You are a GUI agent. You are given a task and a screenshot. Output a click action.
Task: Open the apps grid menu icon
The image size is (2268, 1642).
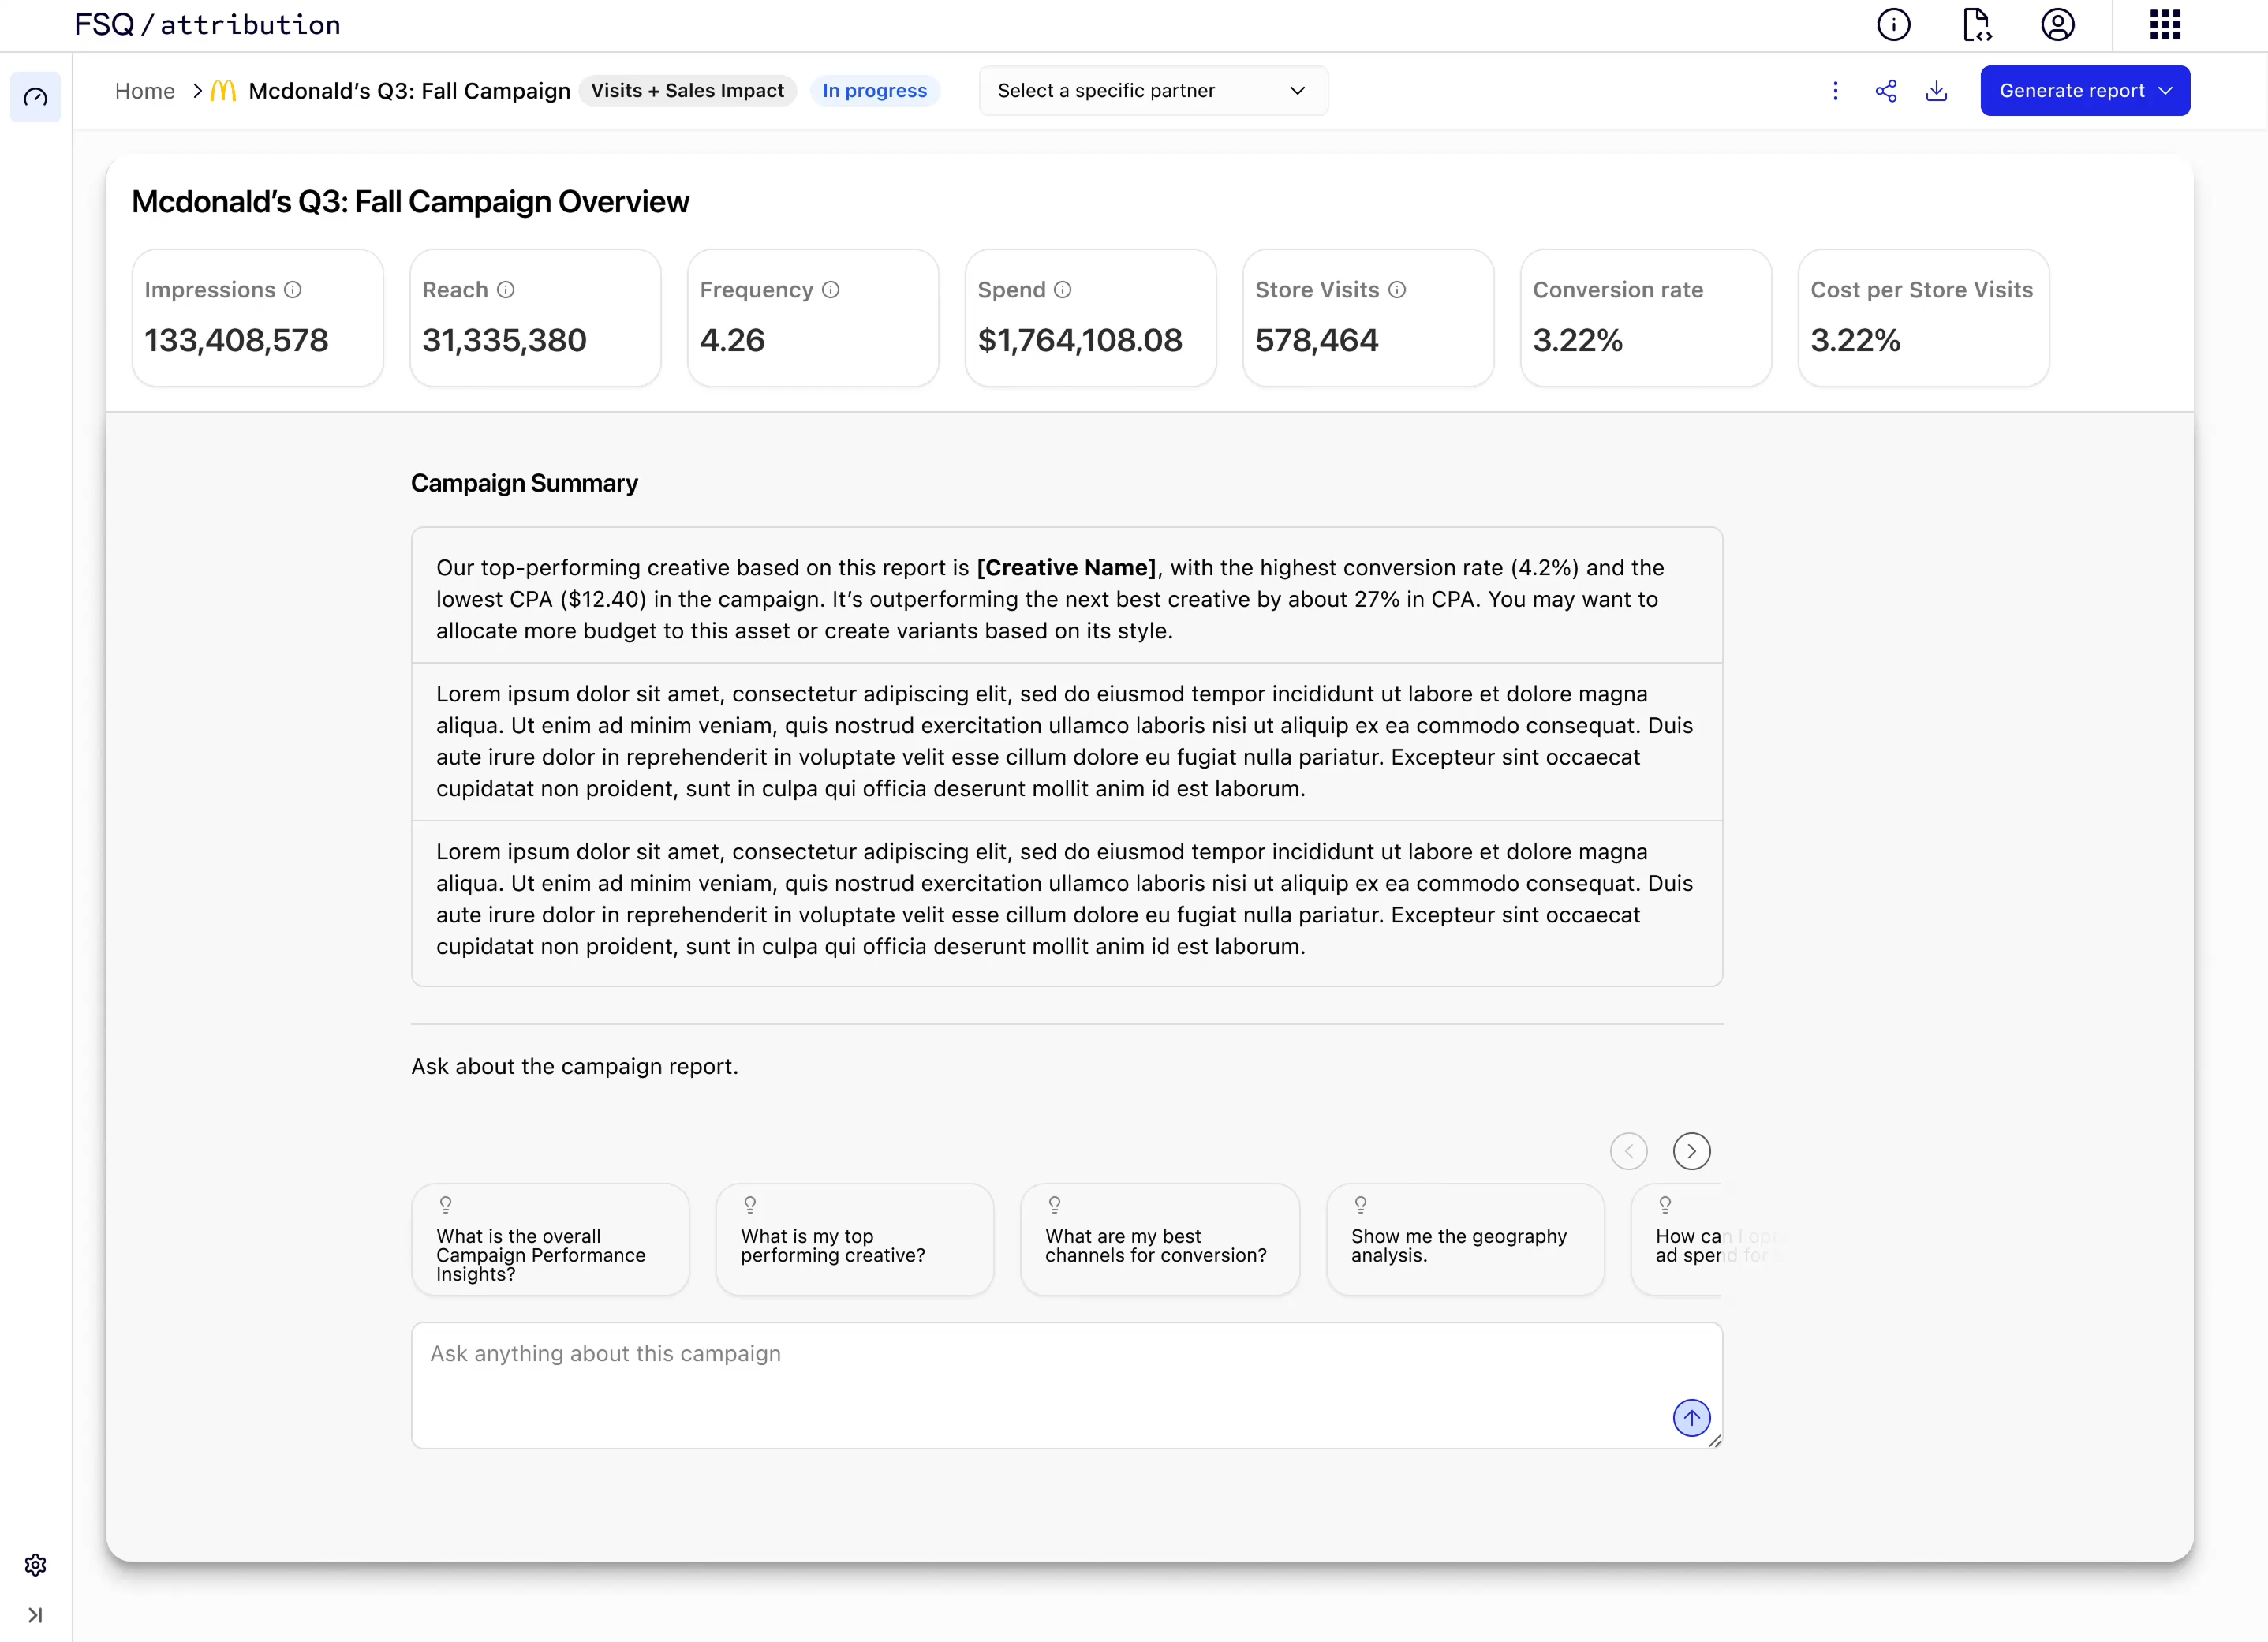click(2164, 24)
